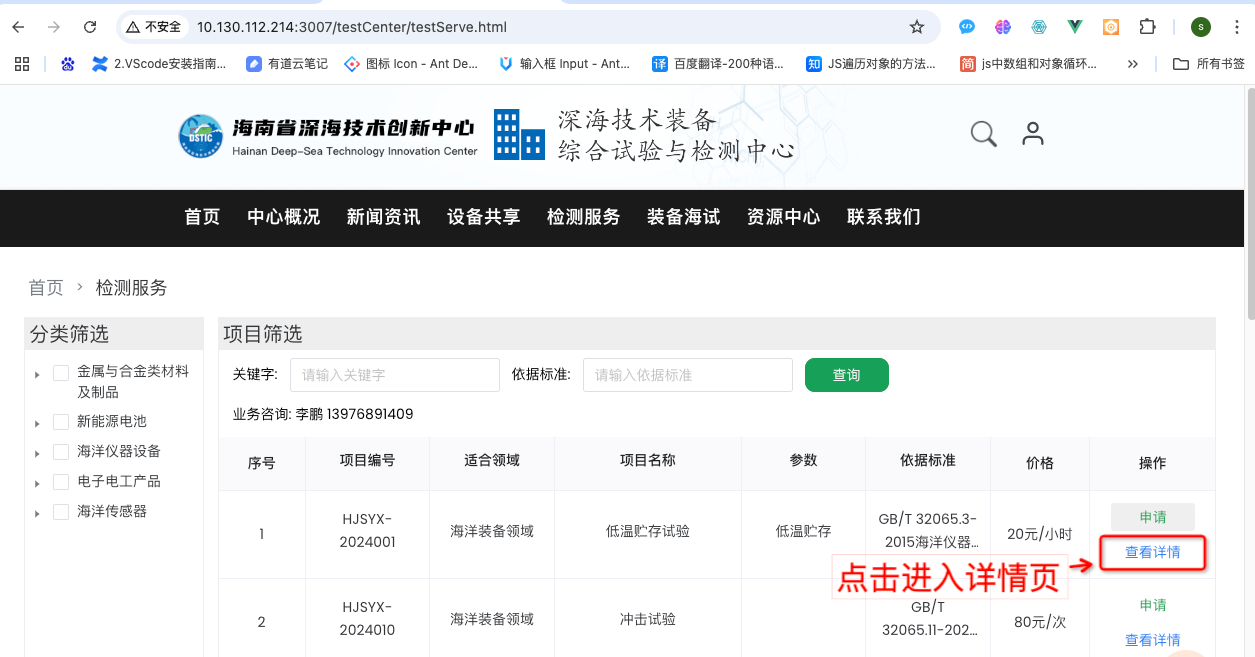Image resolution: width=1255 pixels, height=657 pixels.
Task: Reload the page with the refresh icon
Action: 90,27
